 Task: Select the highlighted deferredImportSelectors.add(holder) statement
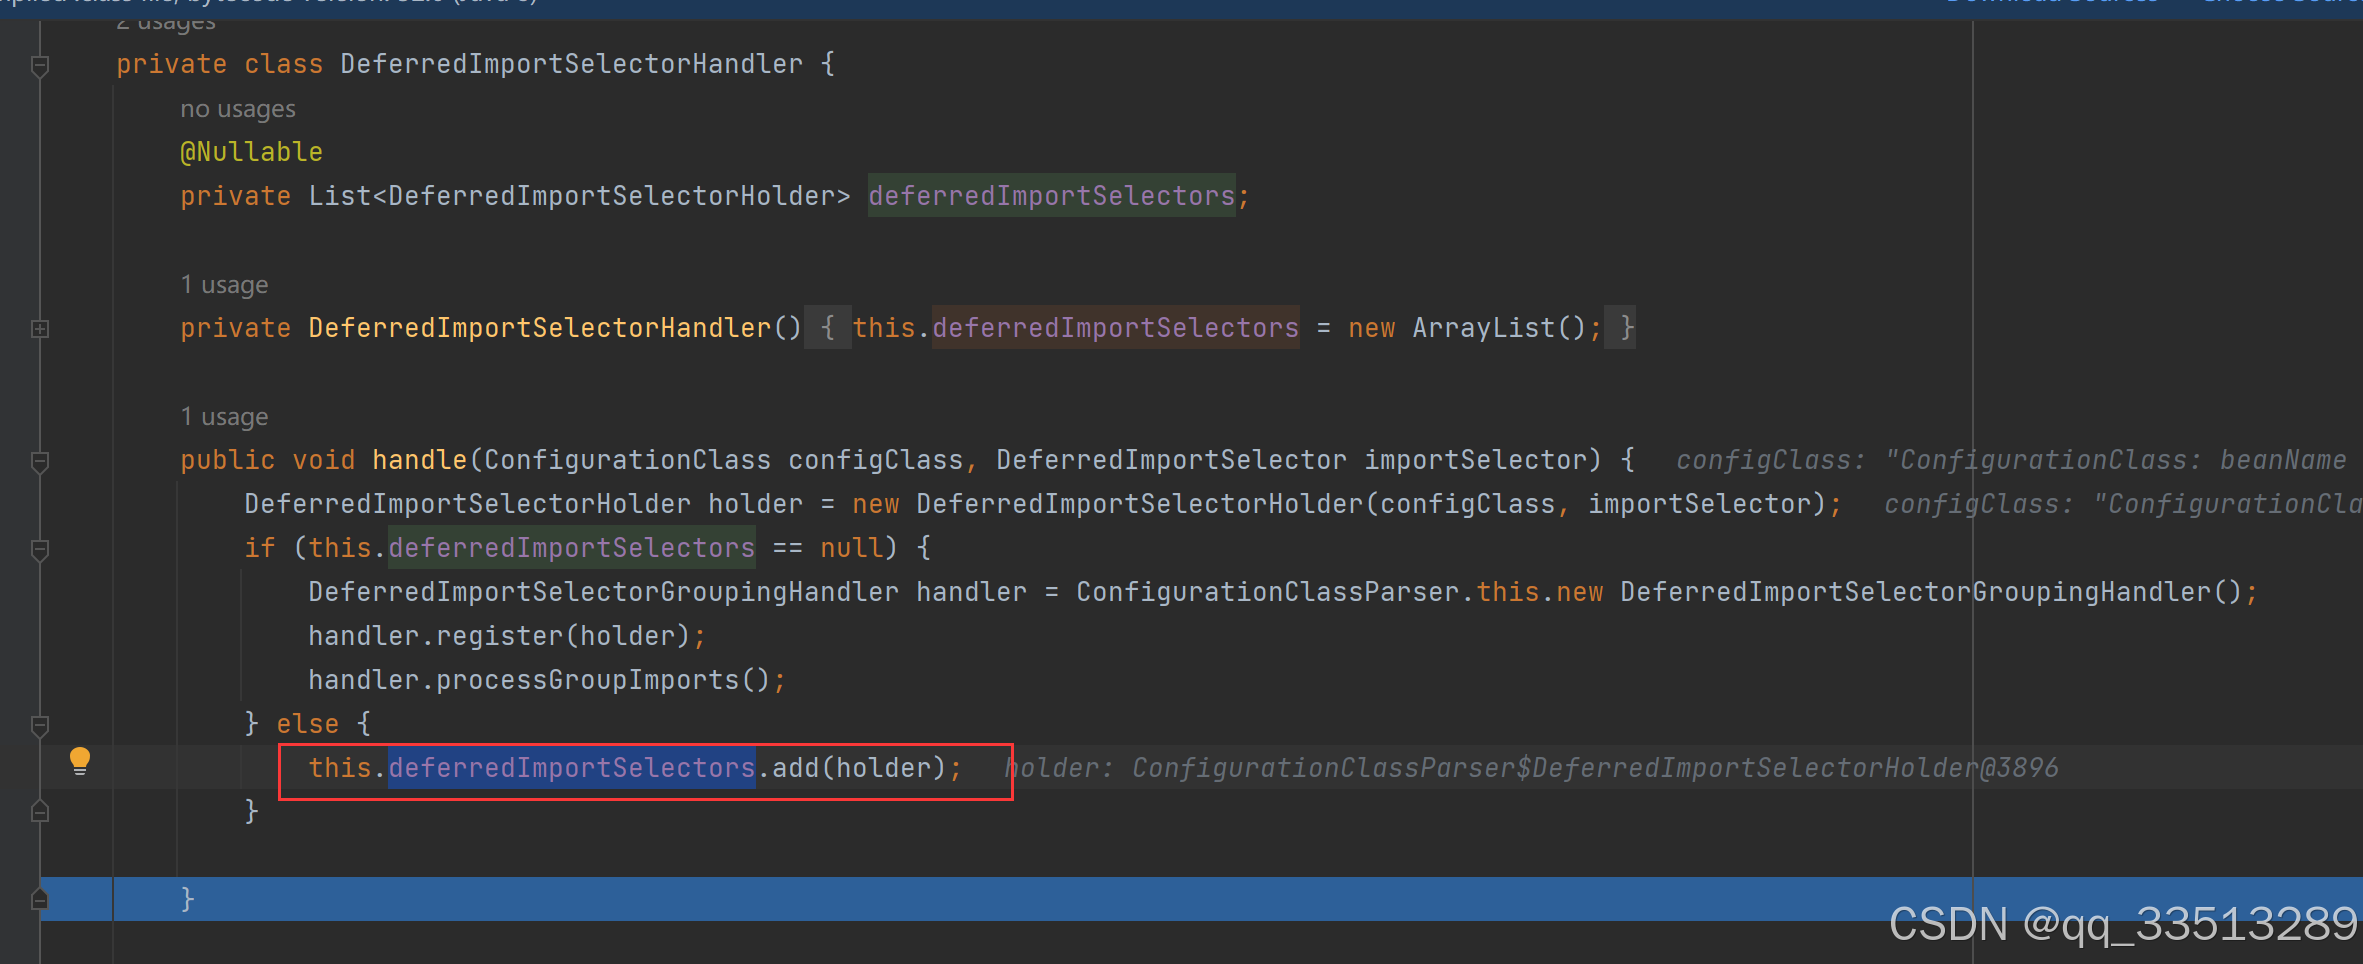click(635, 767)
